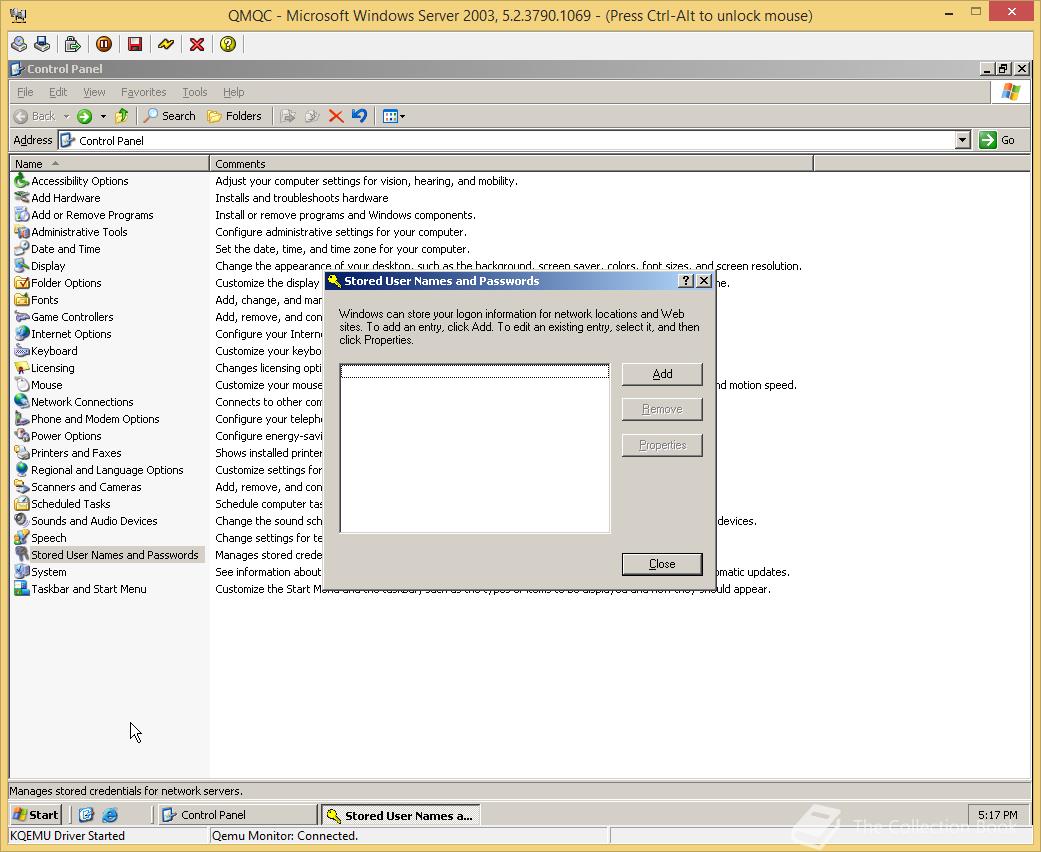Sort by the Comments column header
This screenshot has height=852, width=1041.
[x=511, y=163]
